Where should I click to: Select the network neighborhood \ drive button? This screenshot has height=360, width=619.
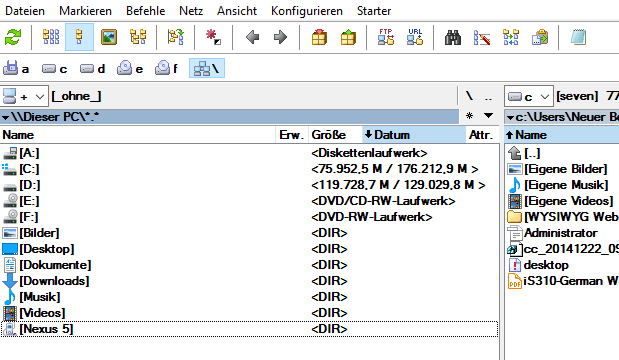click(207, 68)
